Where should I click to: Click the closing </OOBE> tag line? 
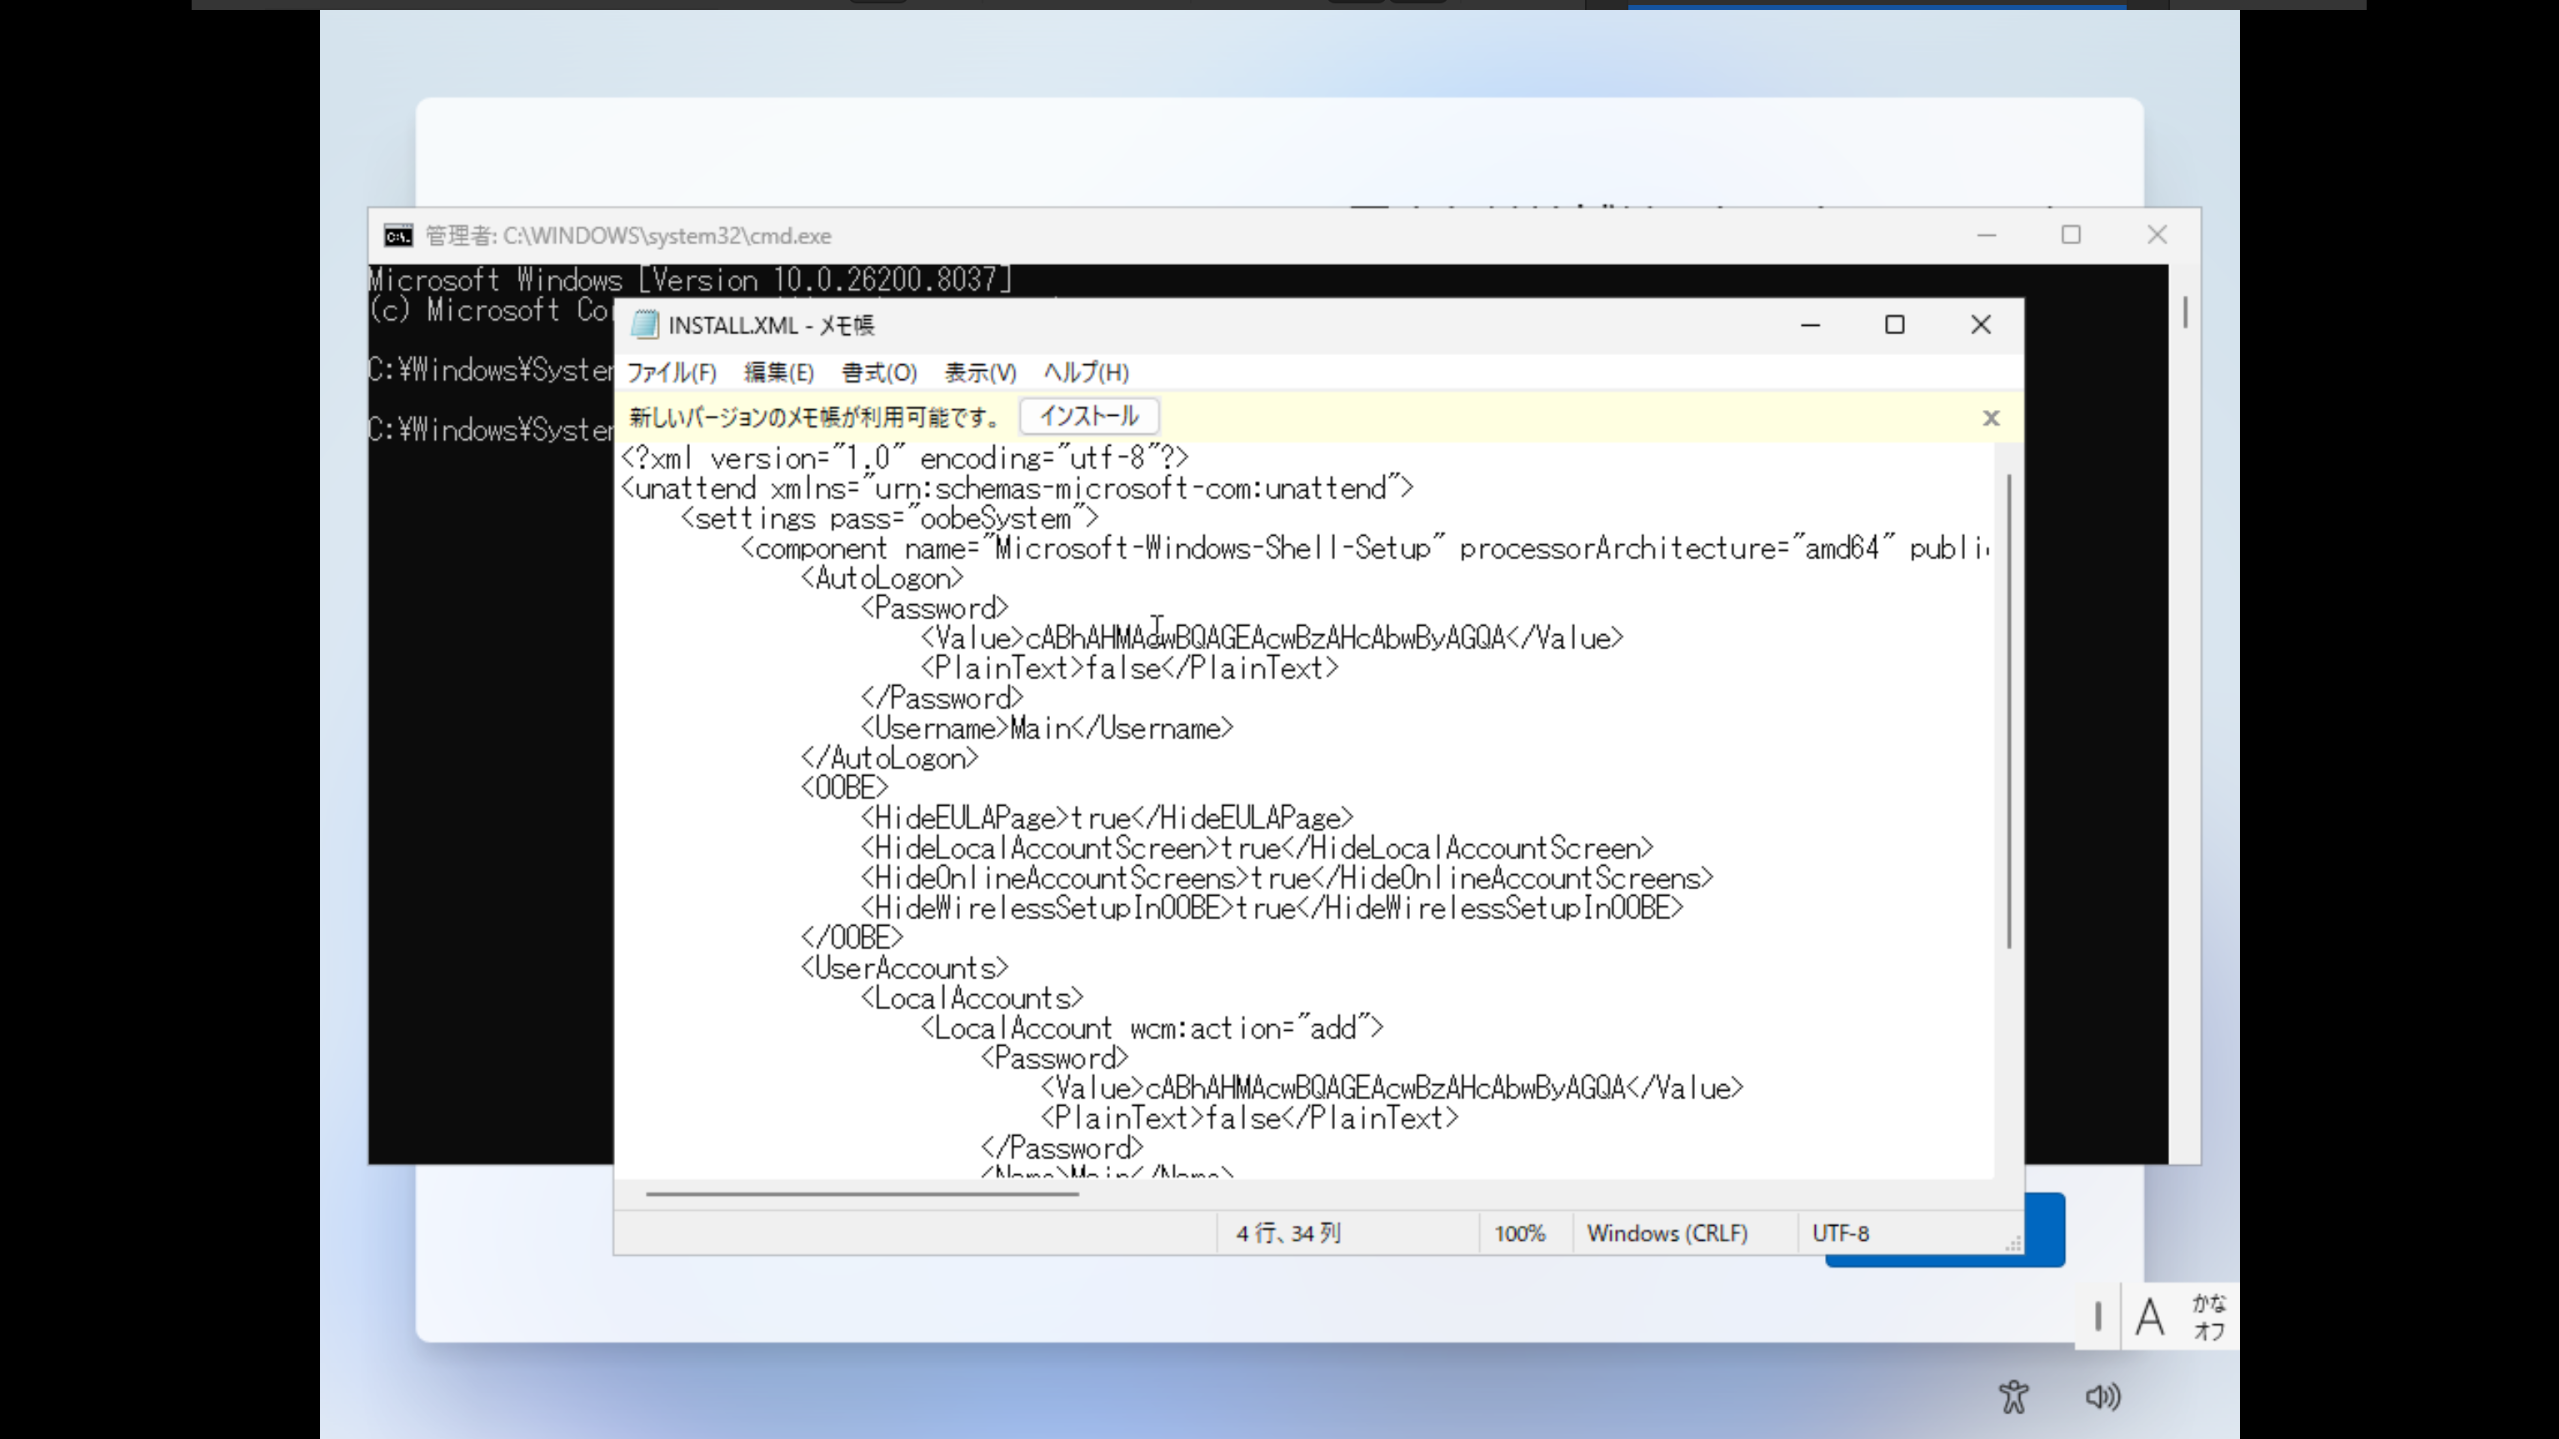852,938
